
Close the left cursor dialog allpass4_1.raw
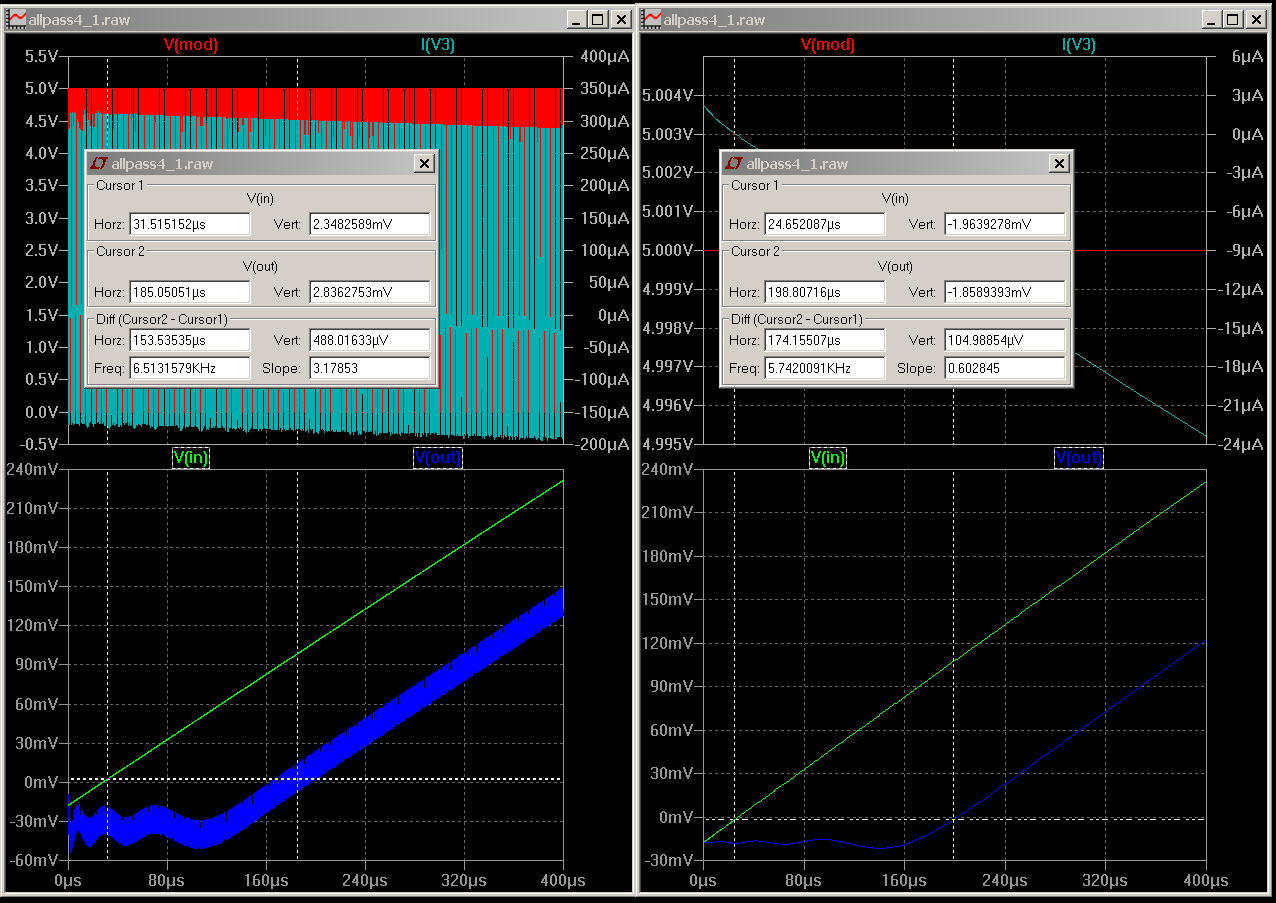tap(424, 164)
